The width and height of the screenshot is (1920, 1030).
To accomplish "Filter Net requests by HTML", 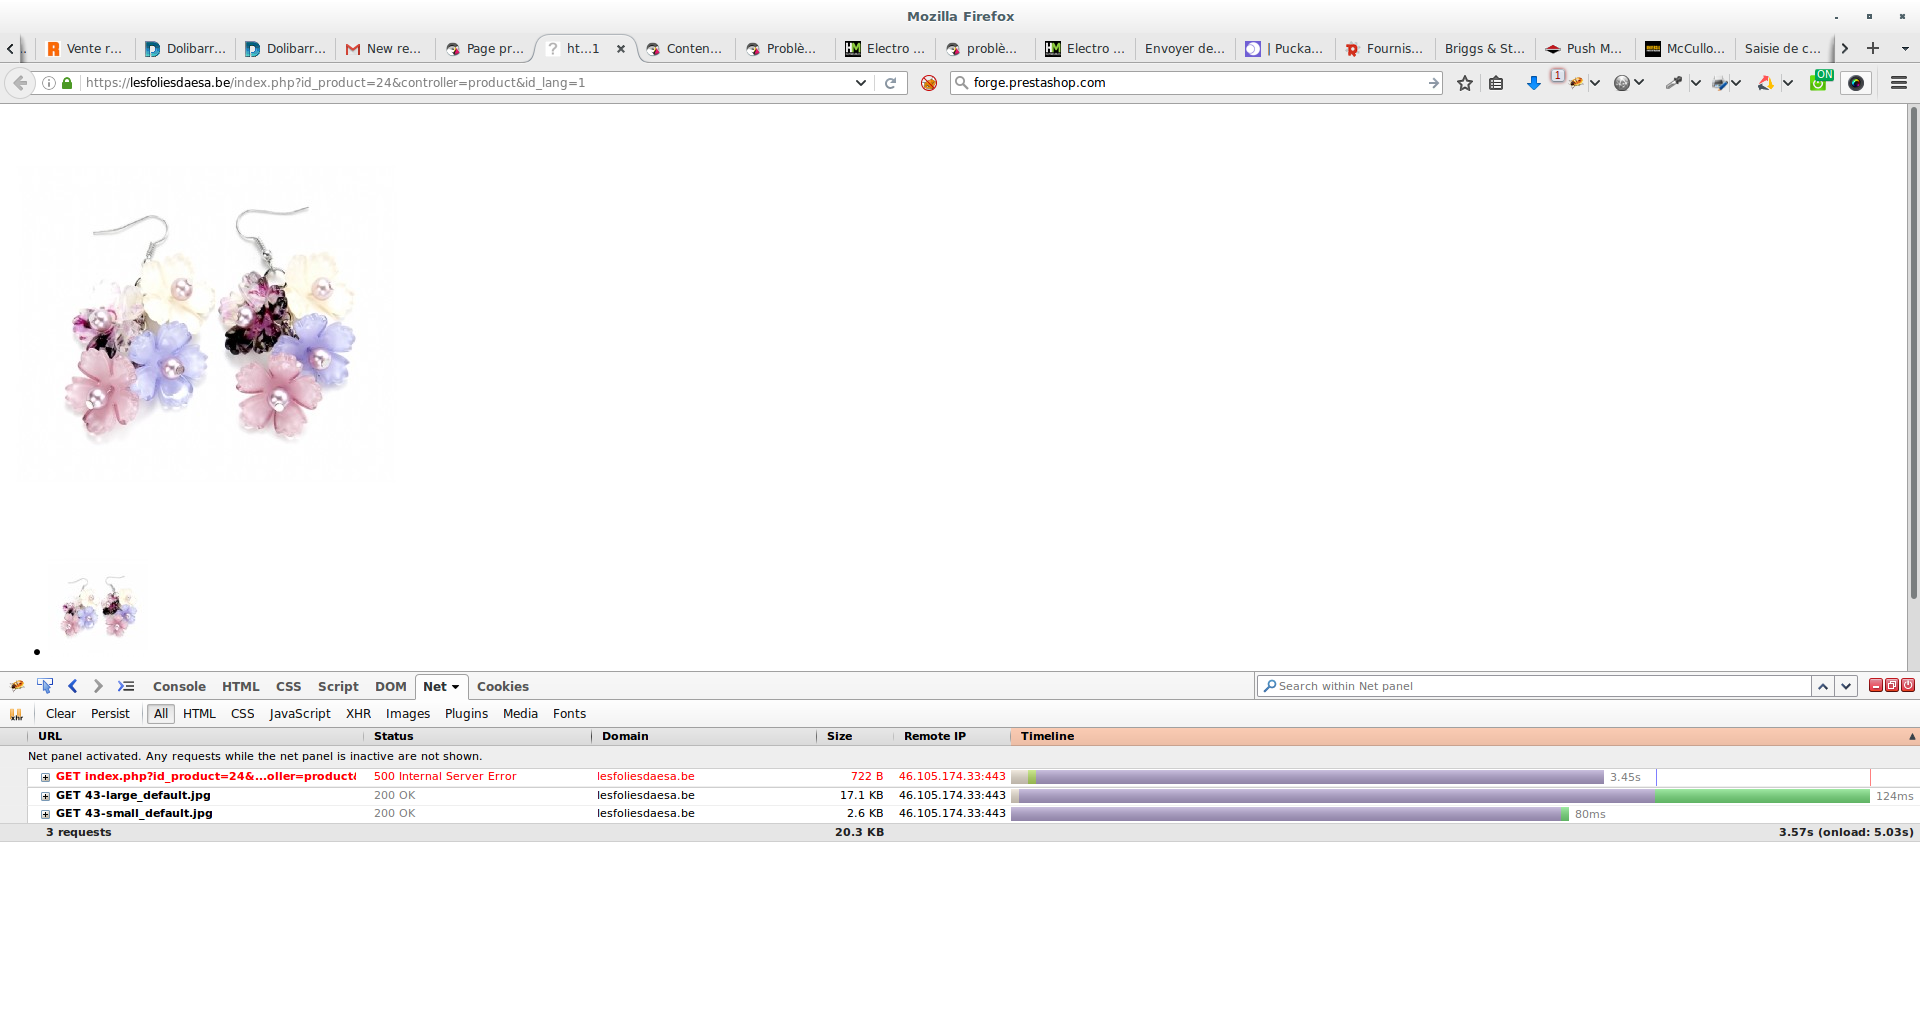I will [x=199, y=714].
